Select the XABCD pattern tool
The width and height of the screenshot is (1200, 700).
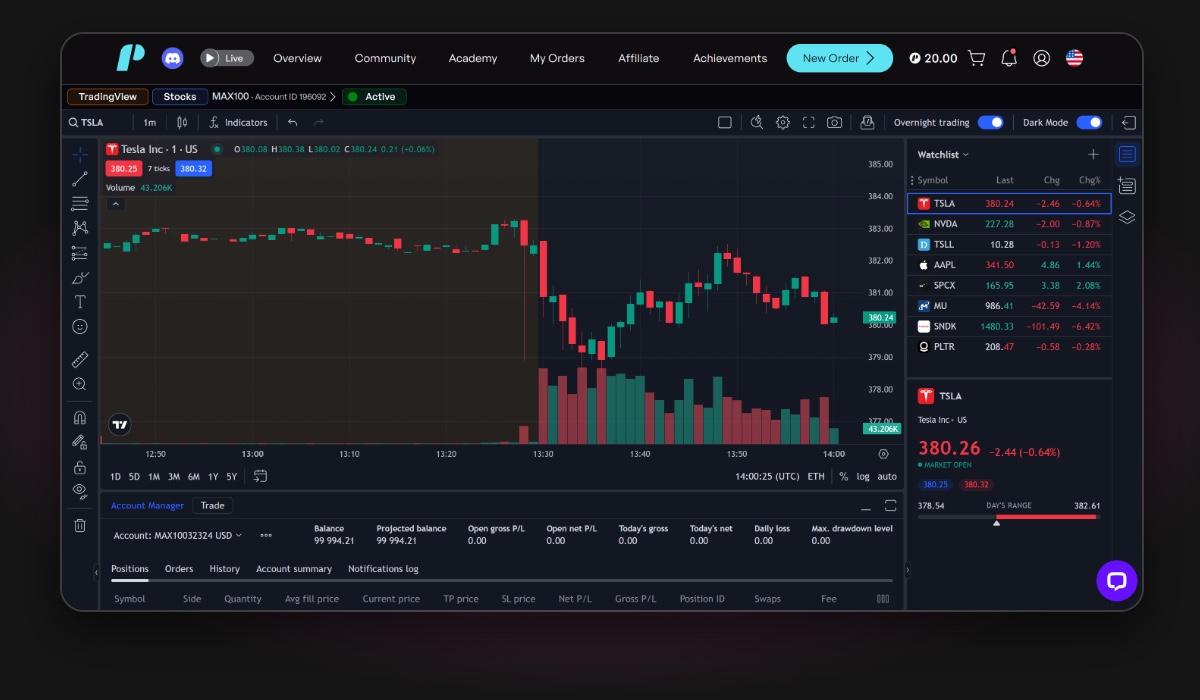coord(80,228)
